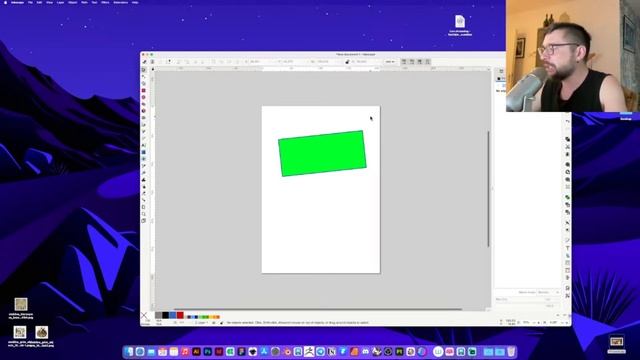Viewport: 640px width, 360px height.
Task: Open the Edit menu
Action: tap(39, 2)
